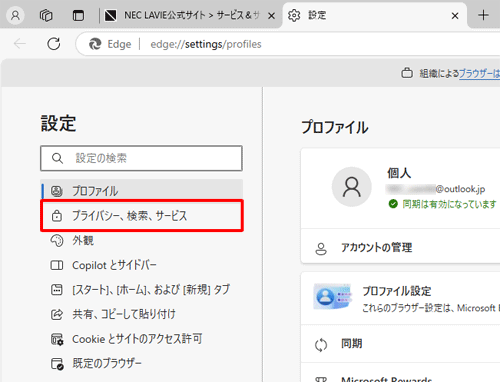The image size is (500, 382).
Task: Open the 同期 settings row
Action: pos(400,344)
